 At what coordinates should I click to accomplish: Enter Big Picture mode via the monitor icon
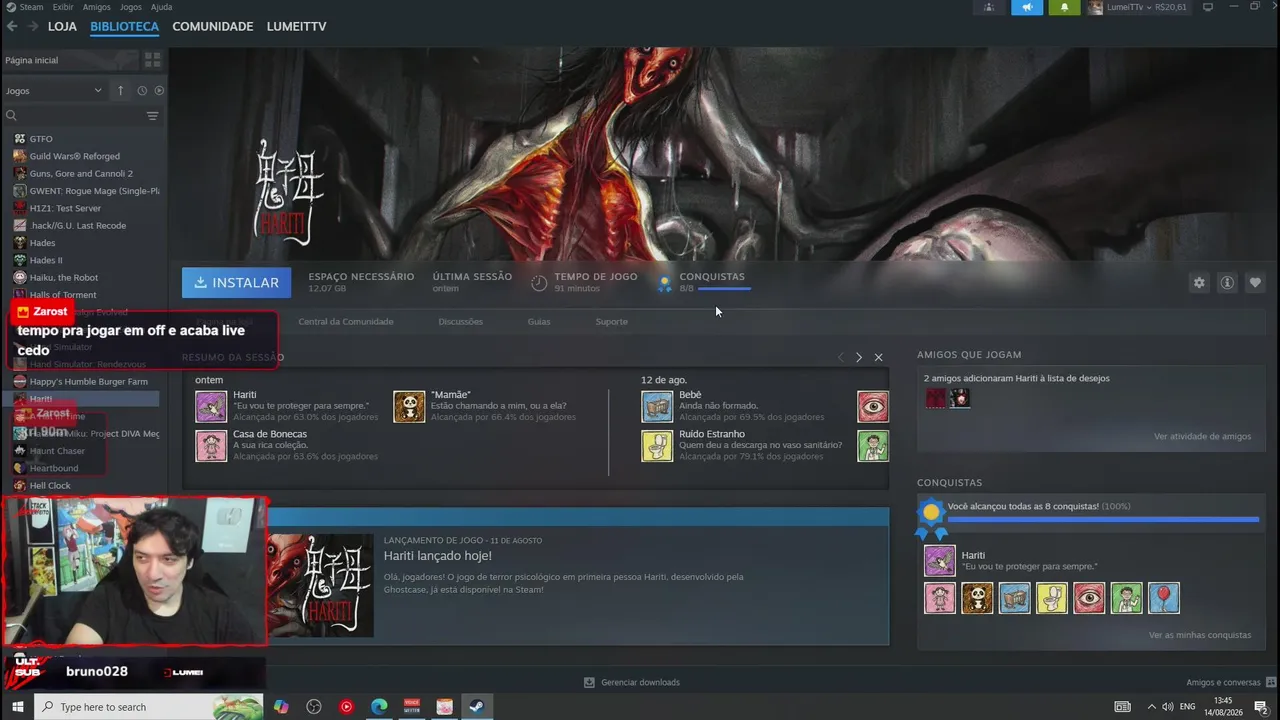pyautogui.click(x=1208, y=7)
